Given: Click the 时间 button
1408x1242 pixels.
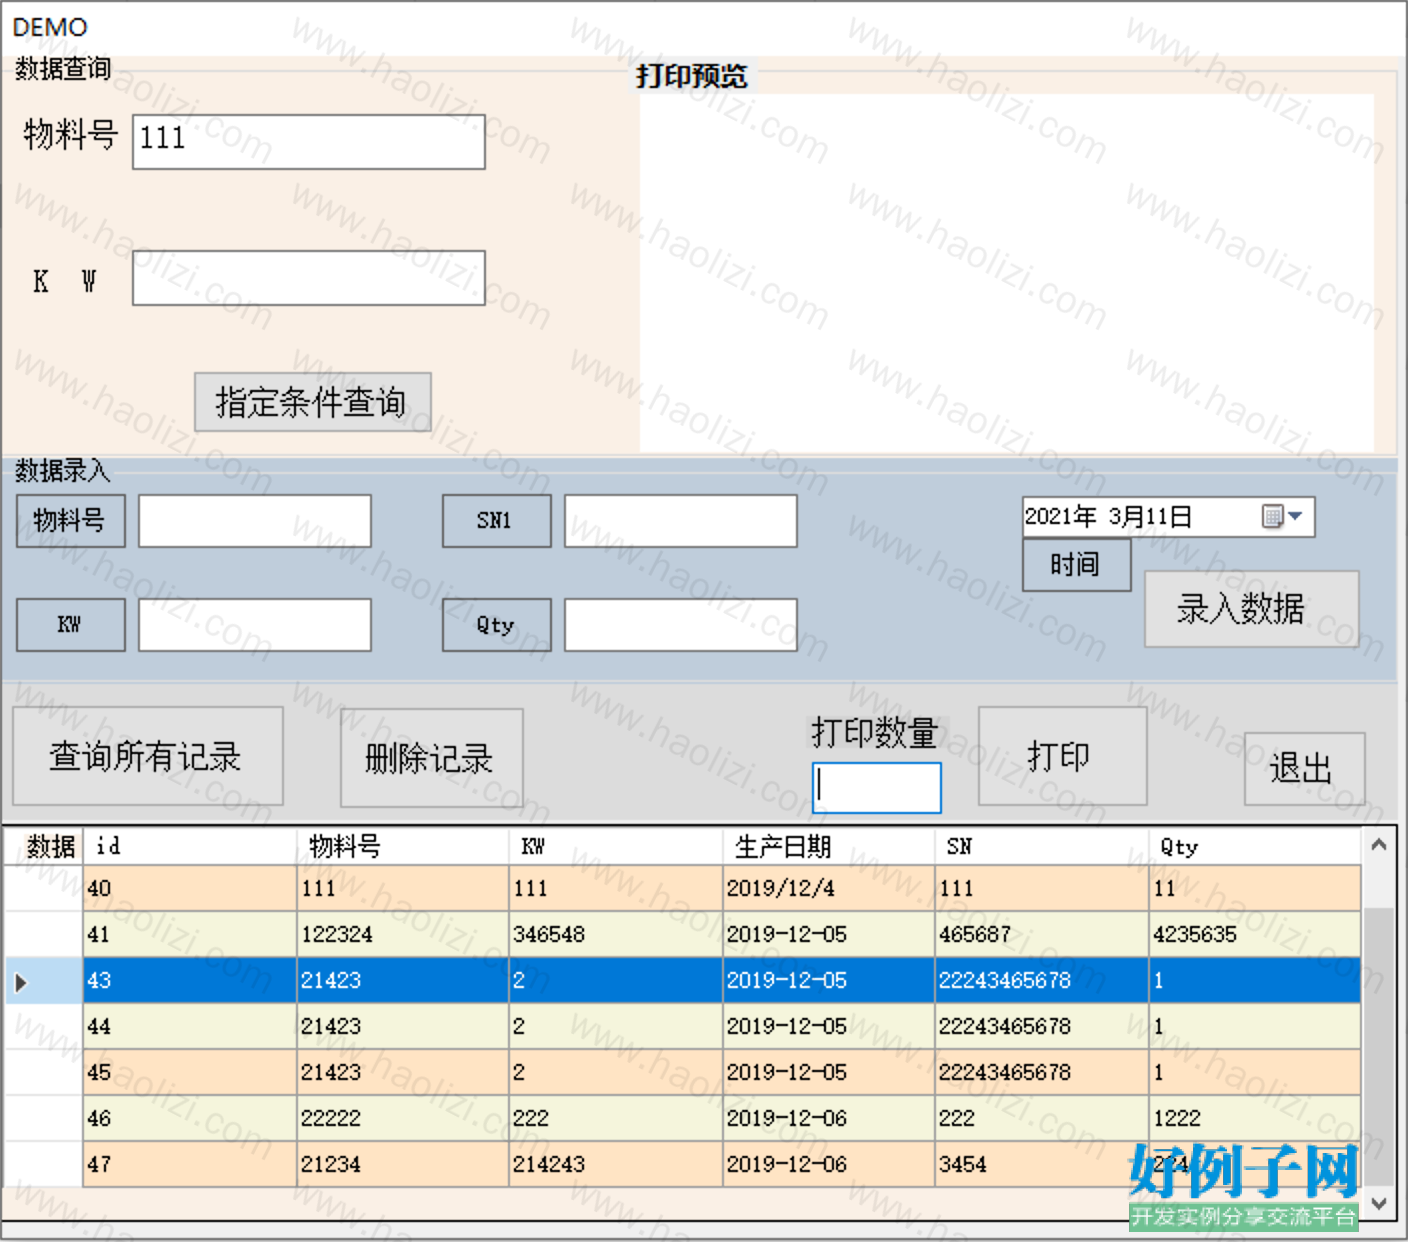Looking at the screenshot, I should click(x=1076, y=565).
